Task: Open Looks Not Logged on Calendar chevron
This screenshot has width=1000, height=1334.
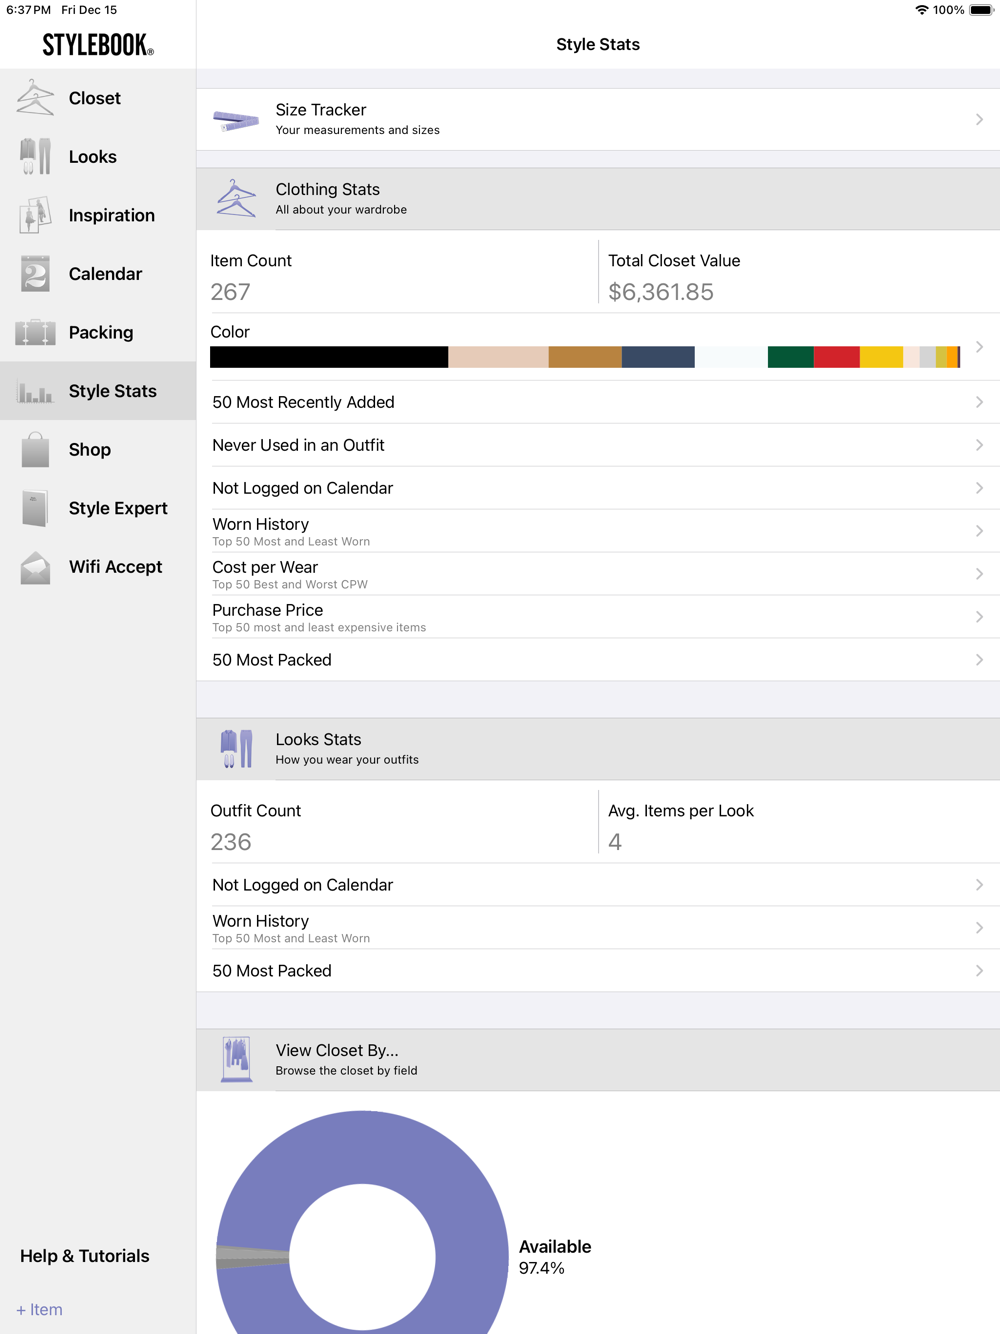Action: (979, 885)
